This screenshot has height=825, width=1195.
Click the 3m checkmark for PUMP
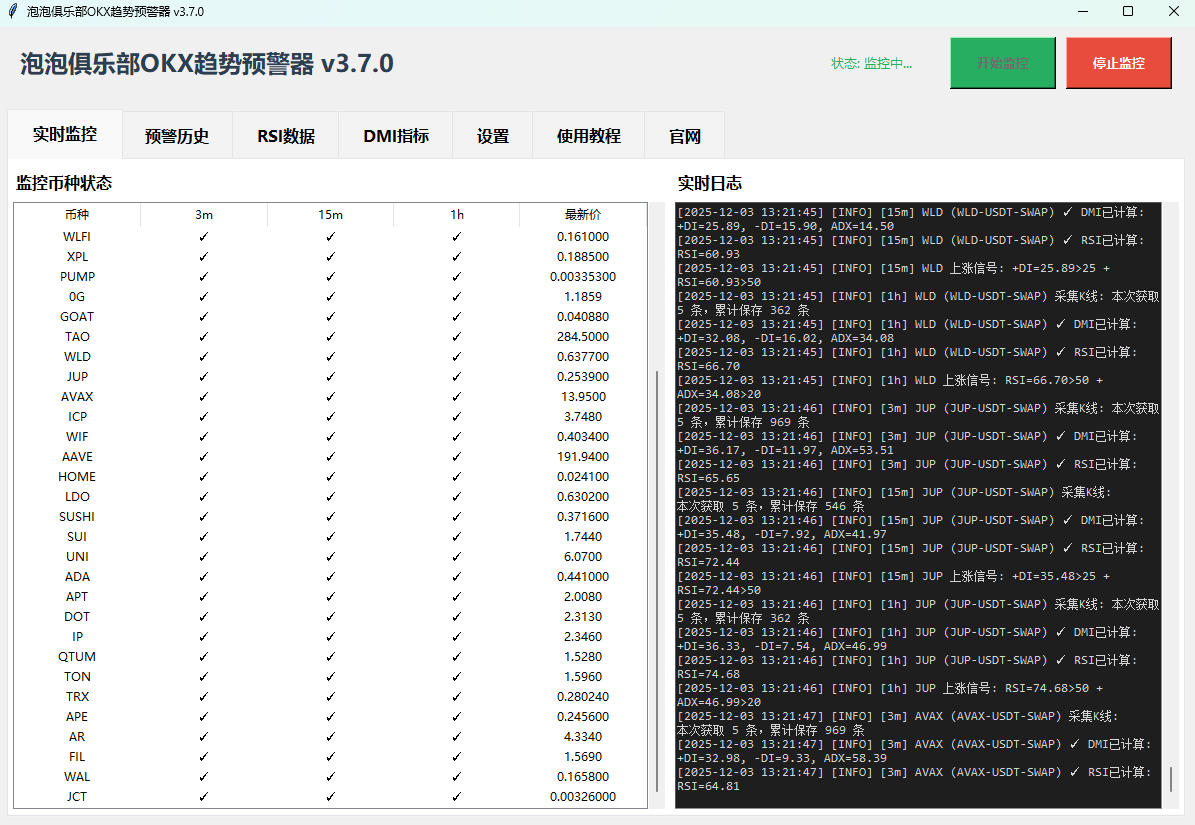click(204, 277)
